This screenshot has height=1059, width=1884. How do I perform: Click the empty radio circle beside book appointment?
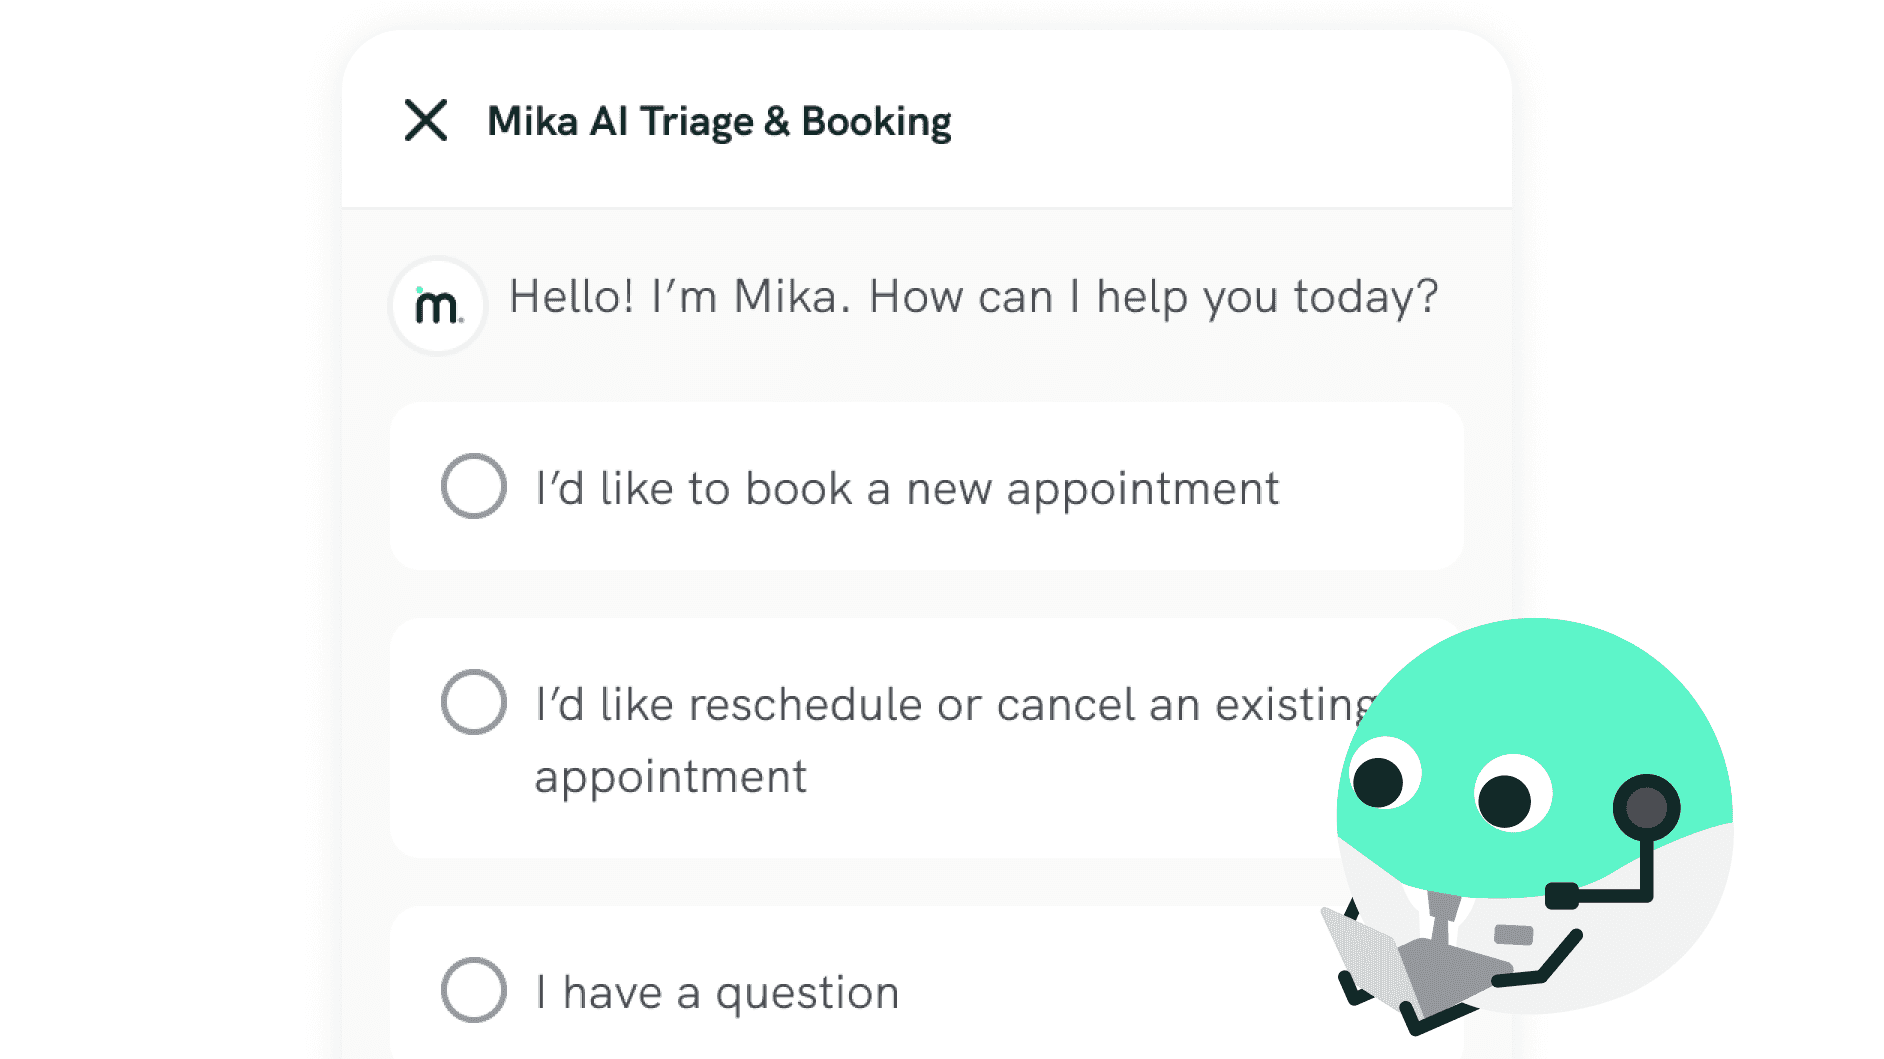coord(474,487)
